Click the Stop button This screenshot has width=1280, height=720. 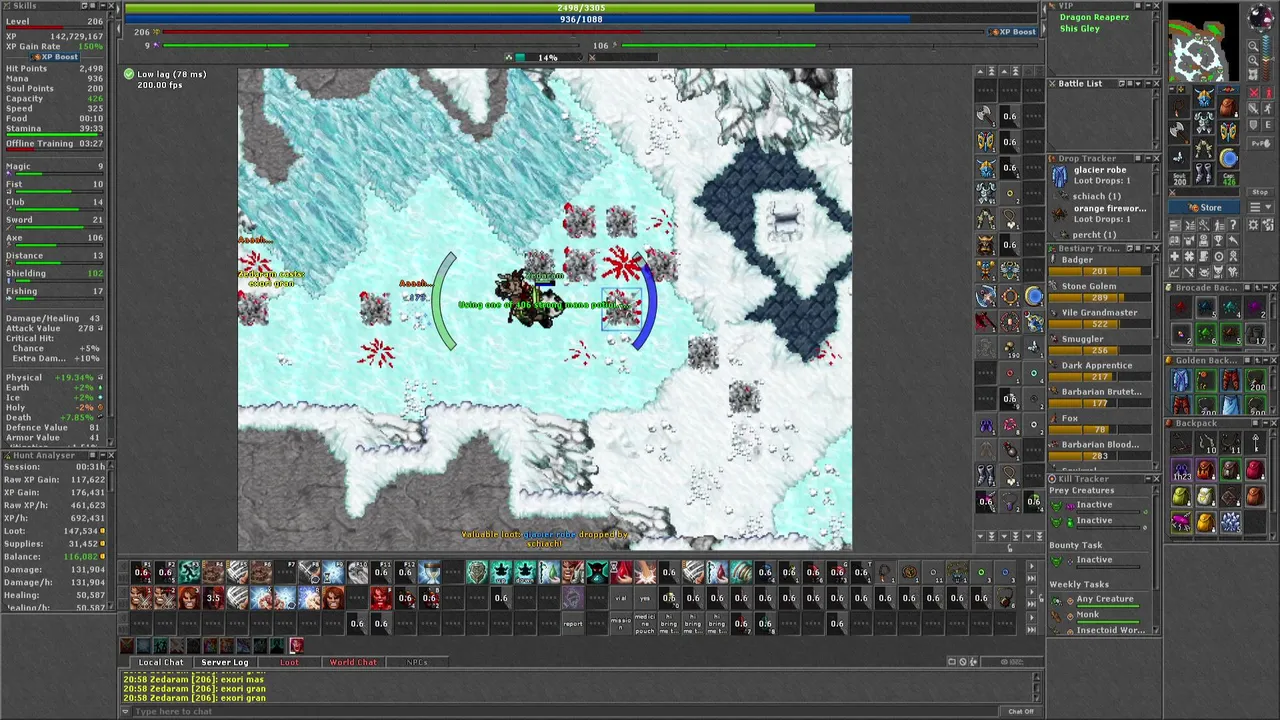tap(1260, 192)
